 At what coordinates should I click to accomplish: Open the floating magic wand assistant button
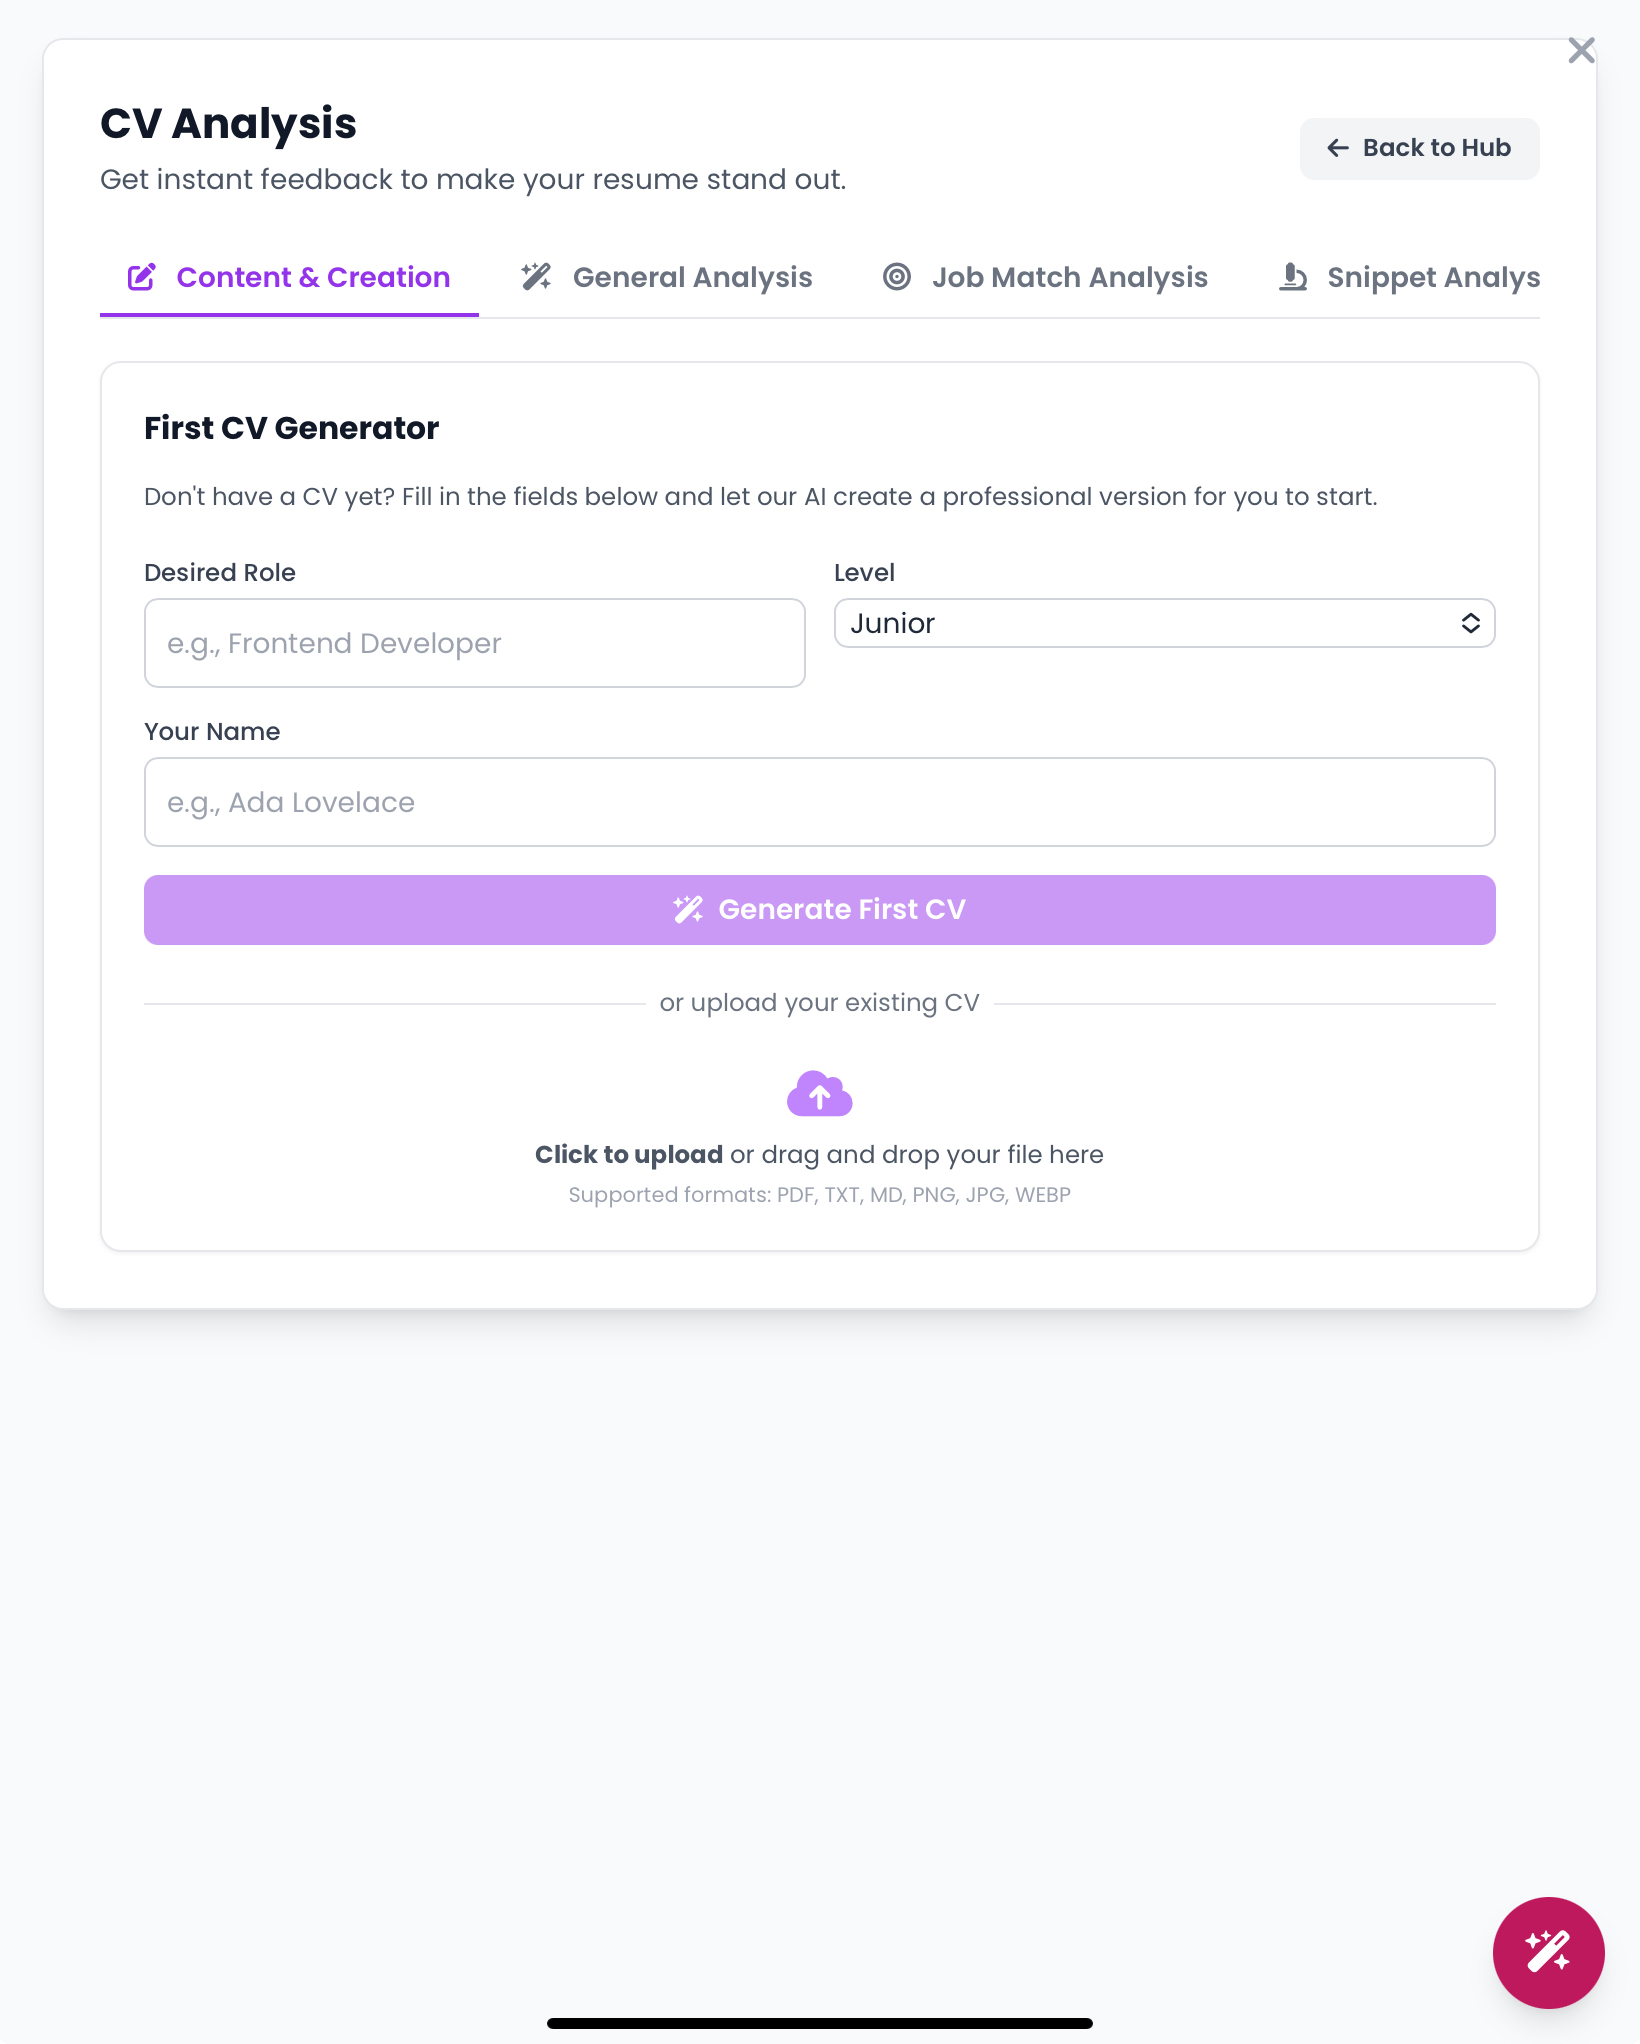[1548, 1952]
